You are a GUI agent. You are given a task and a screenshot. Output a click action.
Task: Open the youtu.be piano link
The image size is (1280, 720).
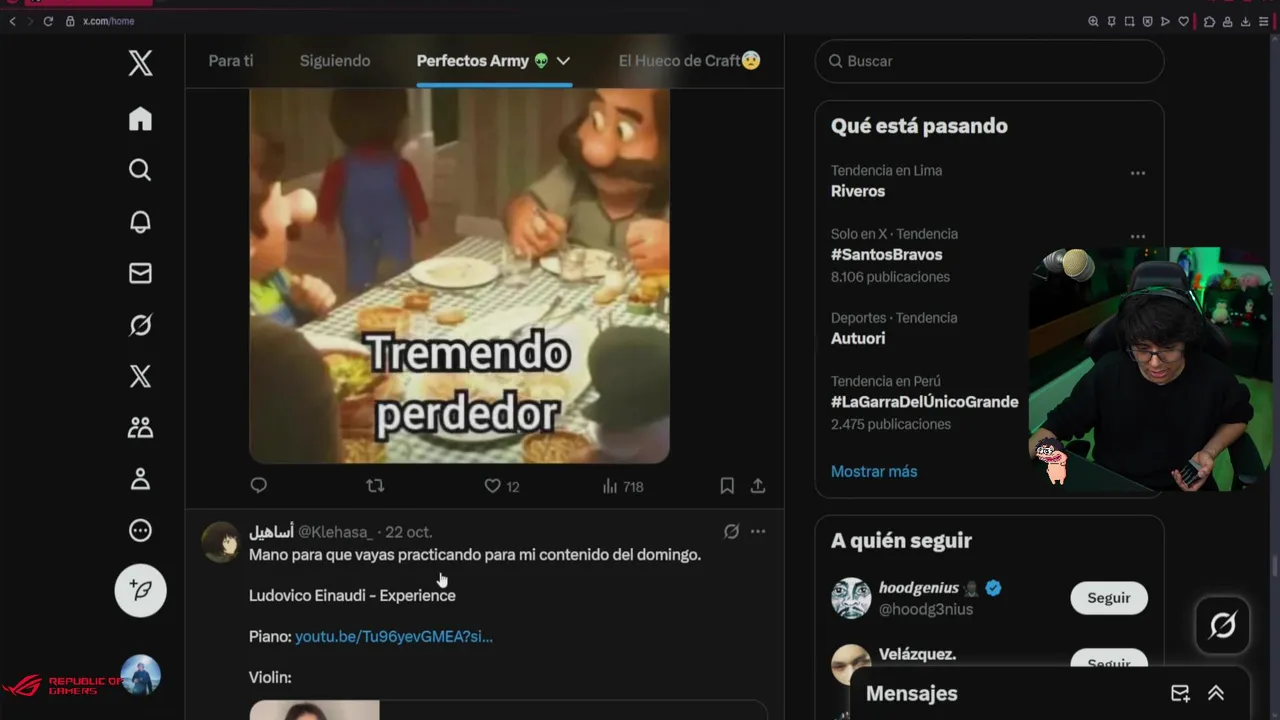pyautogui.click(x=394, y=636)
